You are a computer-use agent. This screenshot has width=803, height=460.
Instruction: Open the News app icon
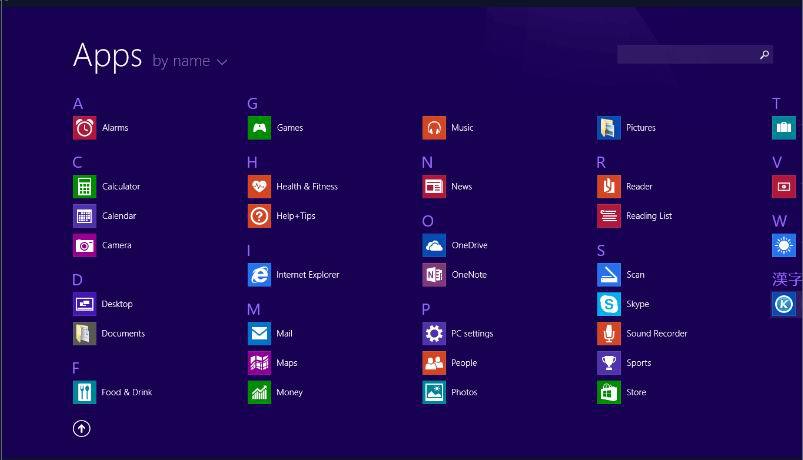coord(434,187)
